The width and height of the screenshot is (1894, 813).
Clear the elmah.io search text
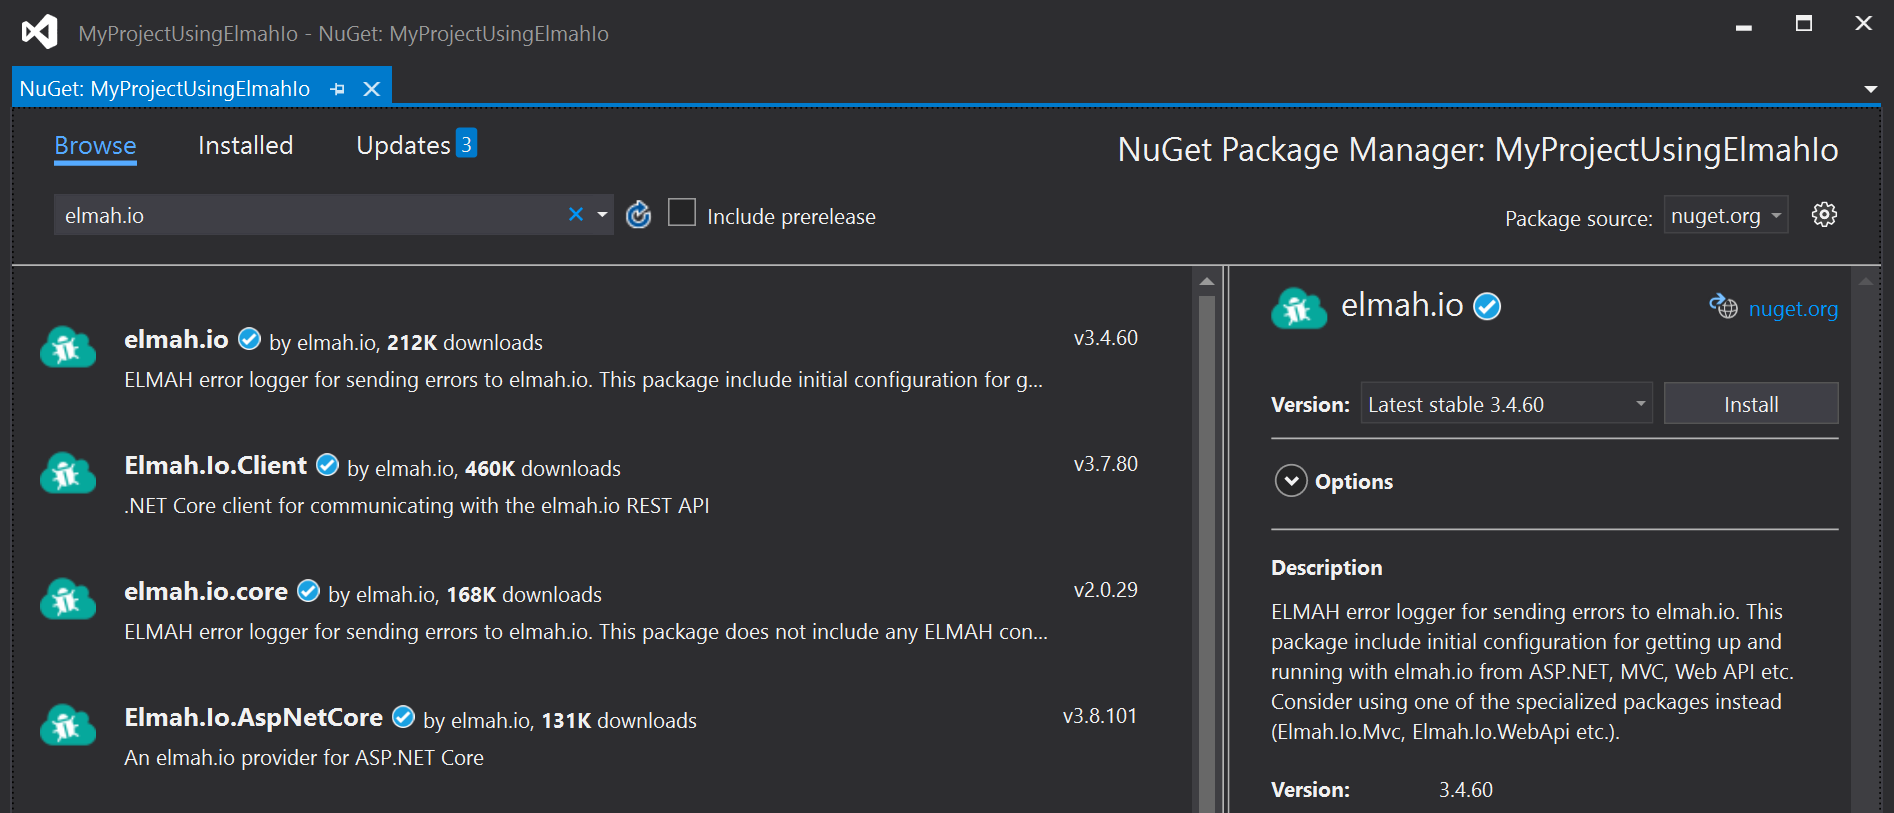click(x=576, y=215)
